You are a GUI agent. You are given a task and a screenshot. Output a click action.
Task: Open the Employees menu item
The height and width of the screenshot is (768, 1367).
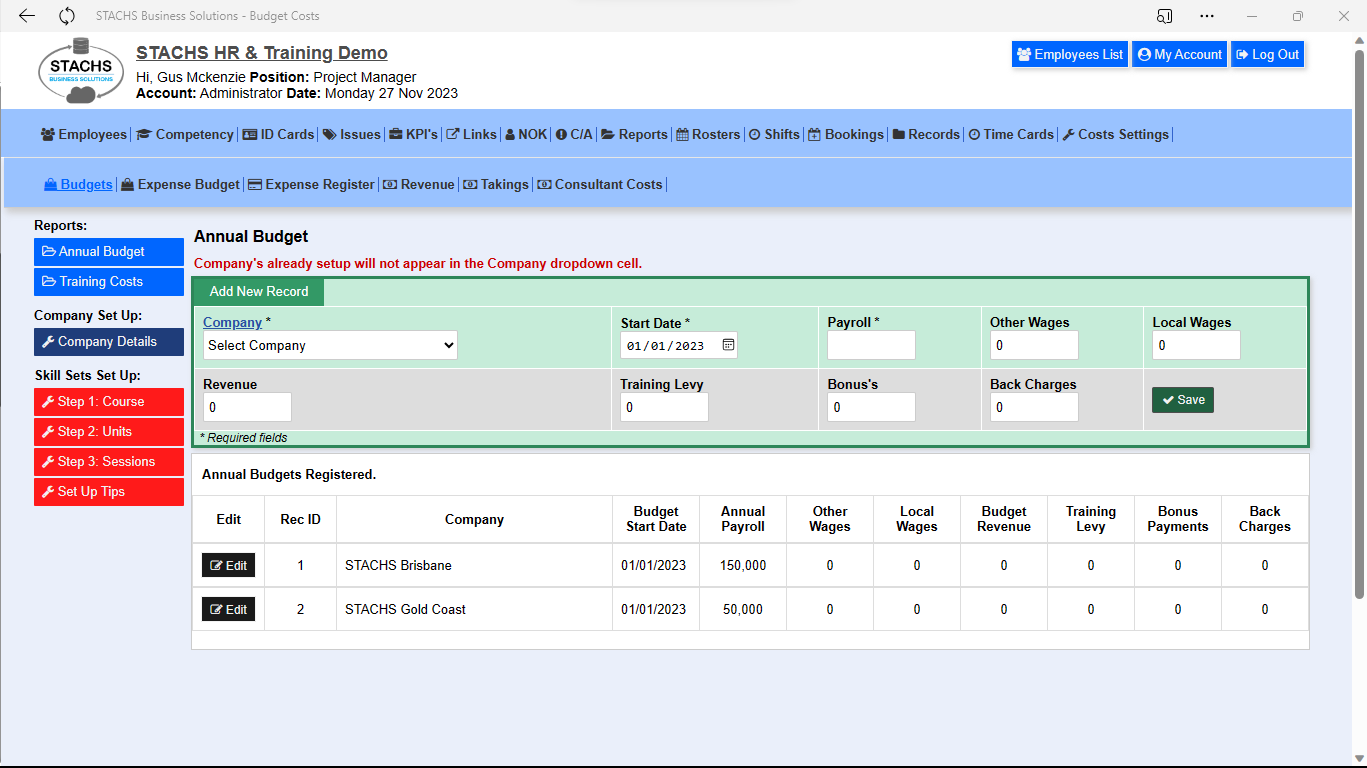point(84,134)
